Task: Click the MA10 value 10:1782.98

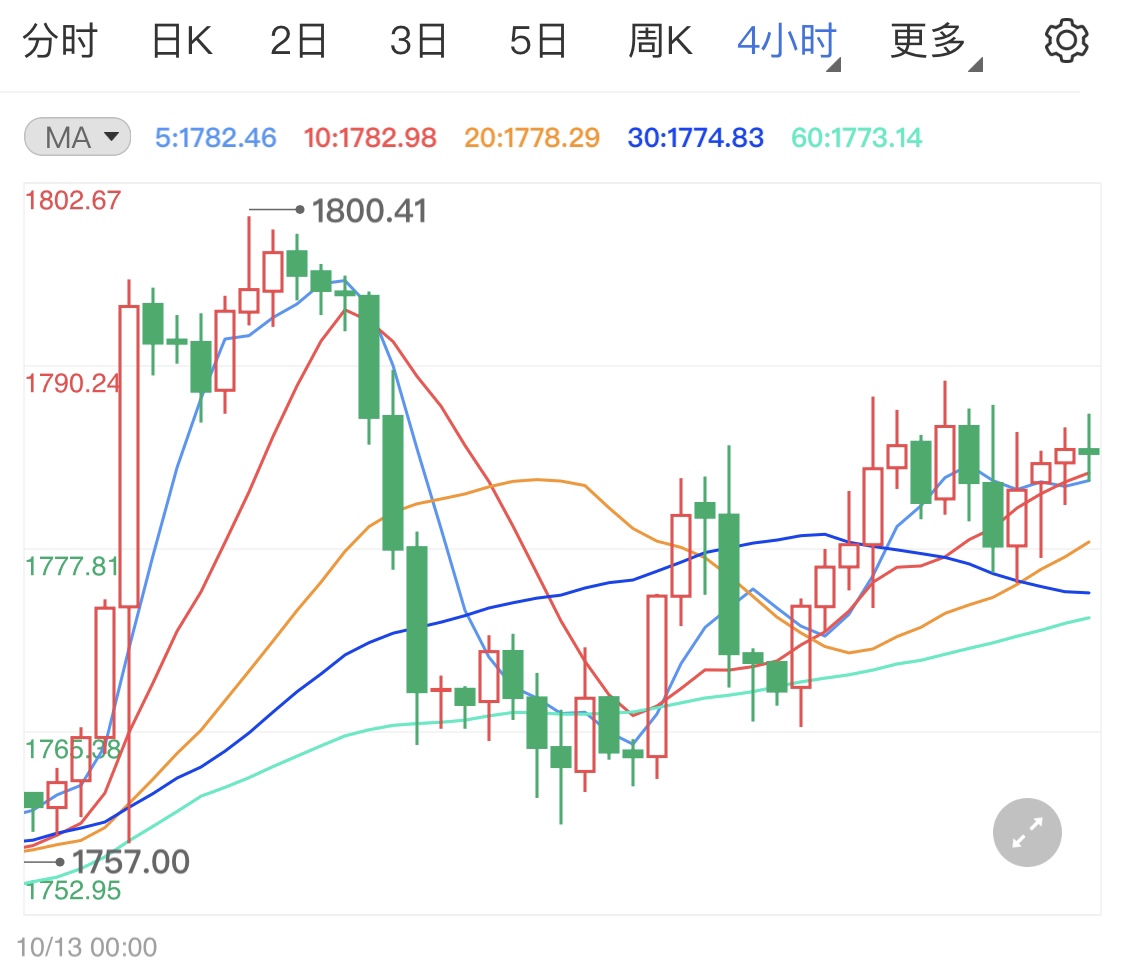Action: pos(369,137)
